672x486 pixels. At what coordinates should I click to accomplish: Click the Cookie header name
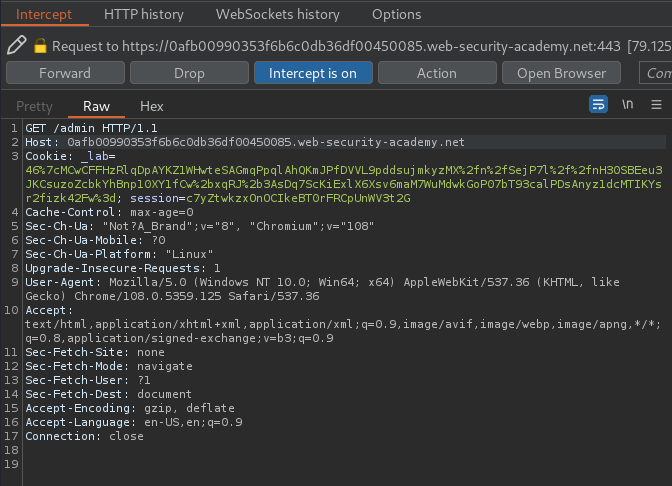pyautogui.click(x=49, y=156)
